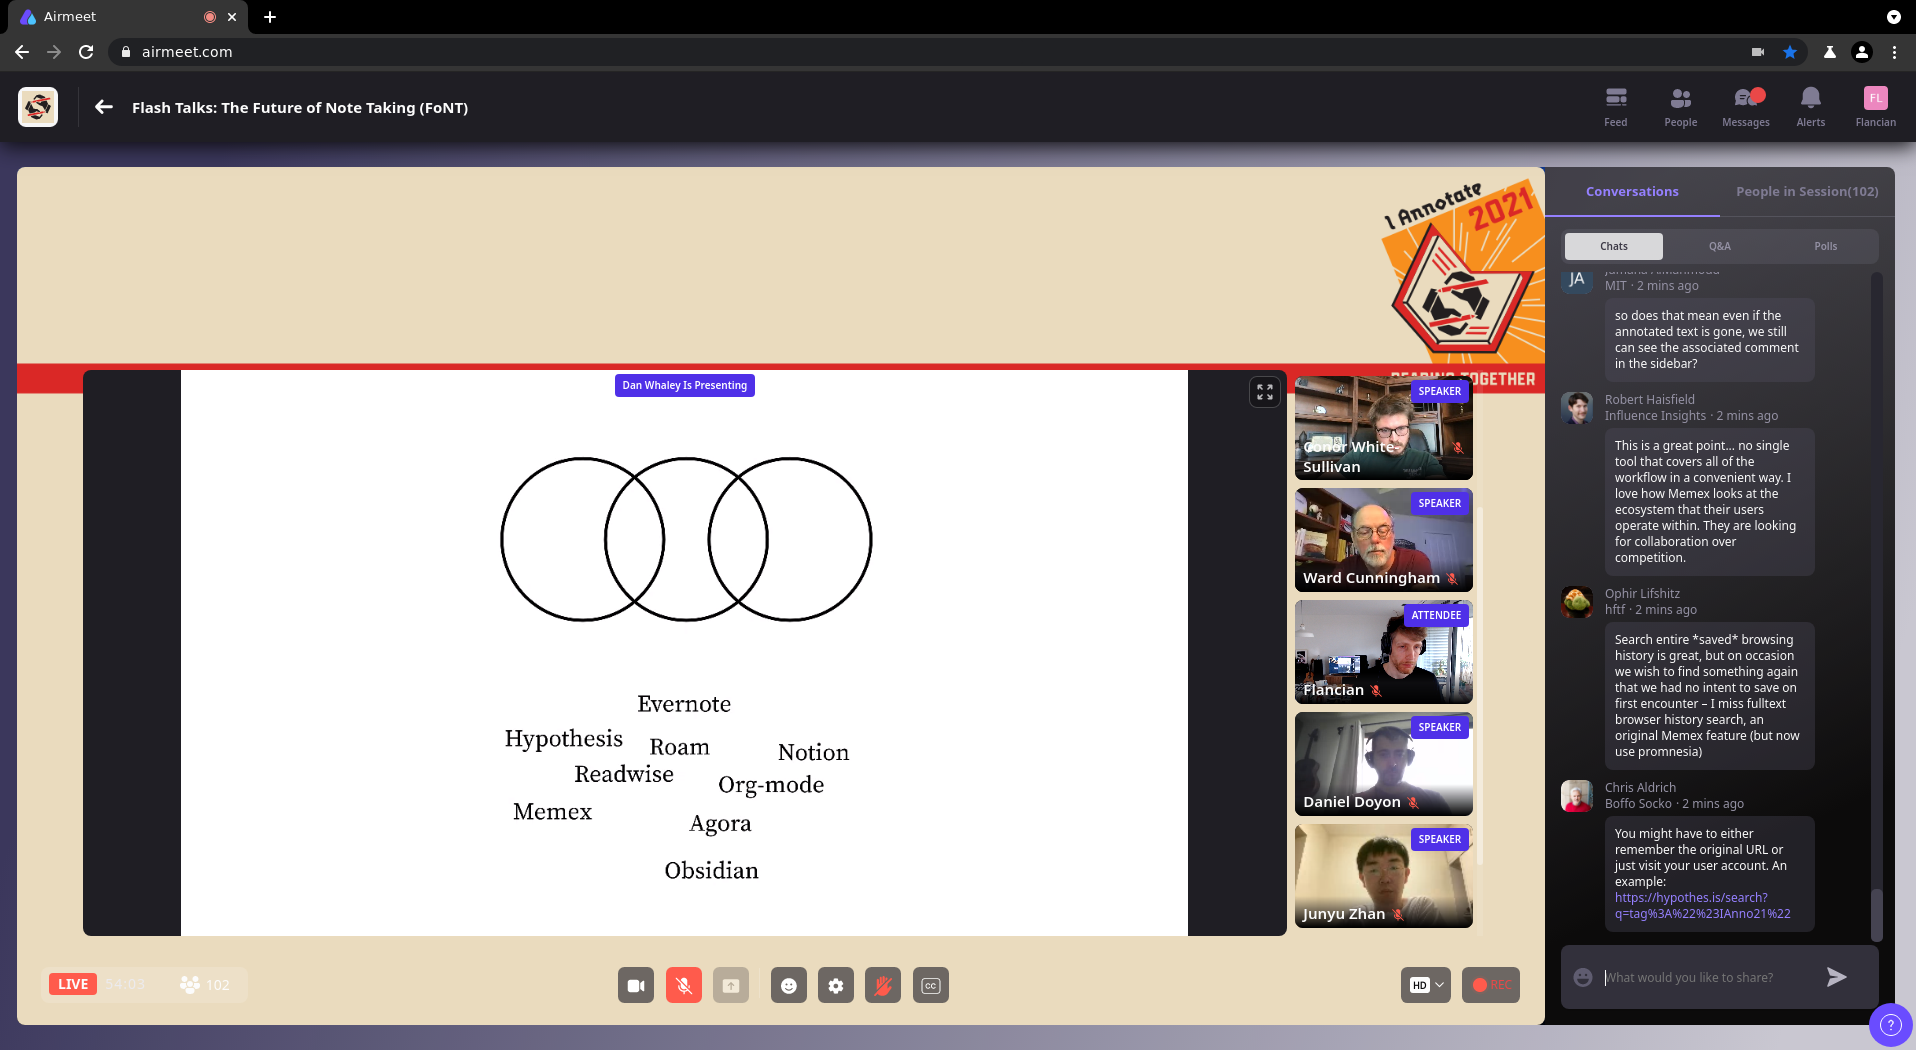Click the Dan Whaley Is Presenting label
The height and width of the screenshot is (1050, 1916).
coord(685,385)
